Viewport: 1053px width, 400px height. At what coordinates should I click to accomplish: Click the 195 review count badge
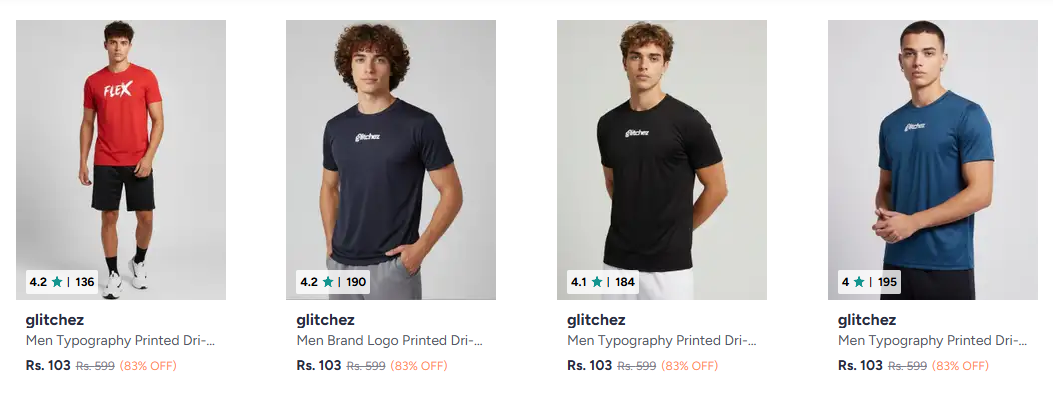[887, 282]
